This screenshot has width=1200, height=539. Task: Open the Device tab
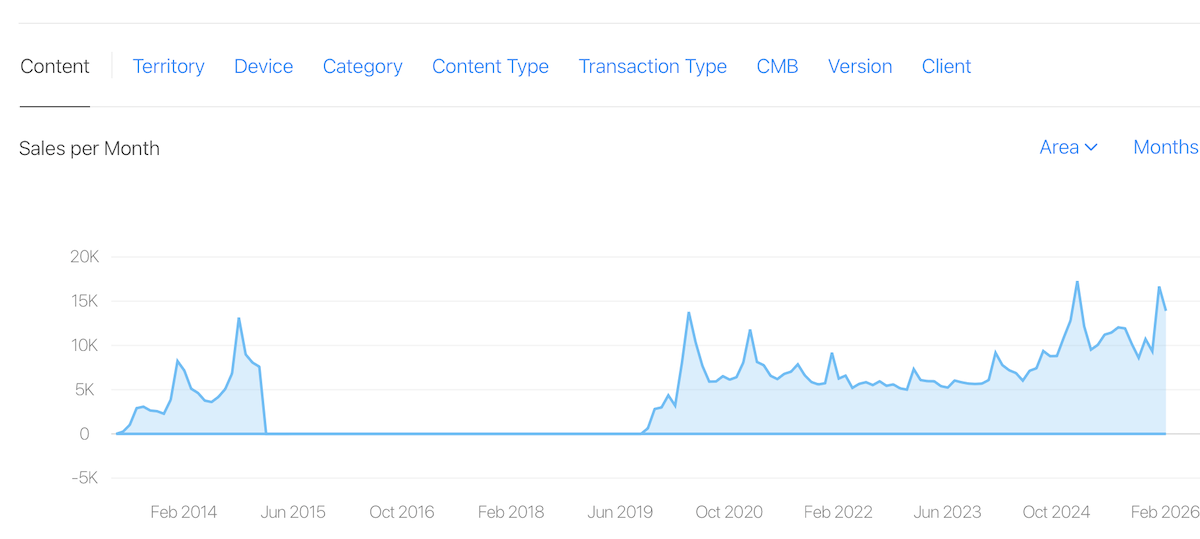263,67
